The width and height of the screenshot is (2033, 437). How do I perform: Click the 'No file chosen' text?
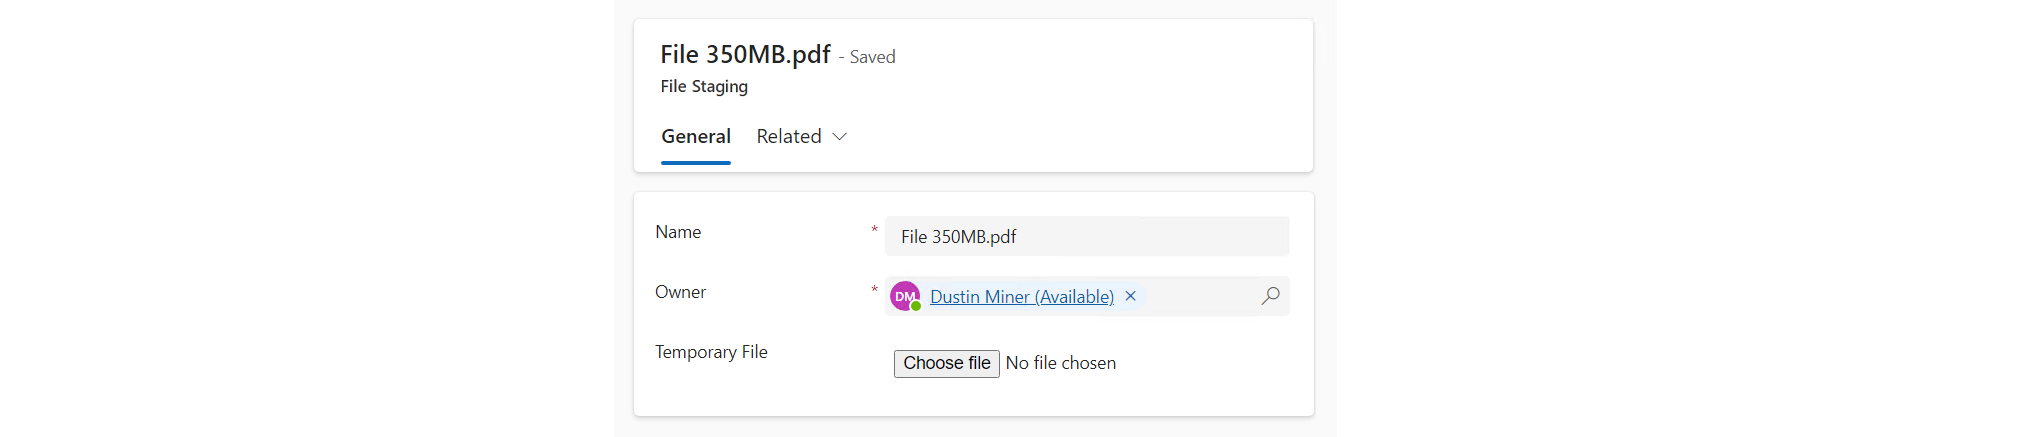[1061, 363]
